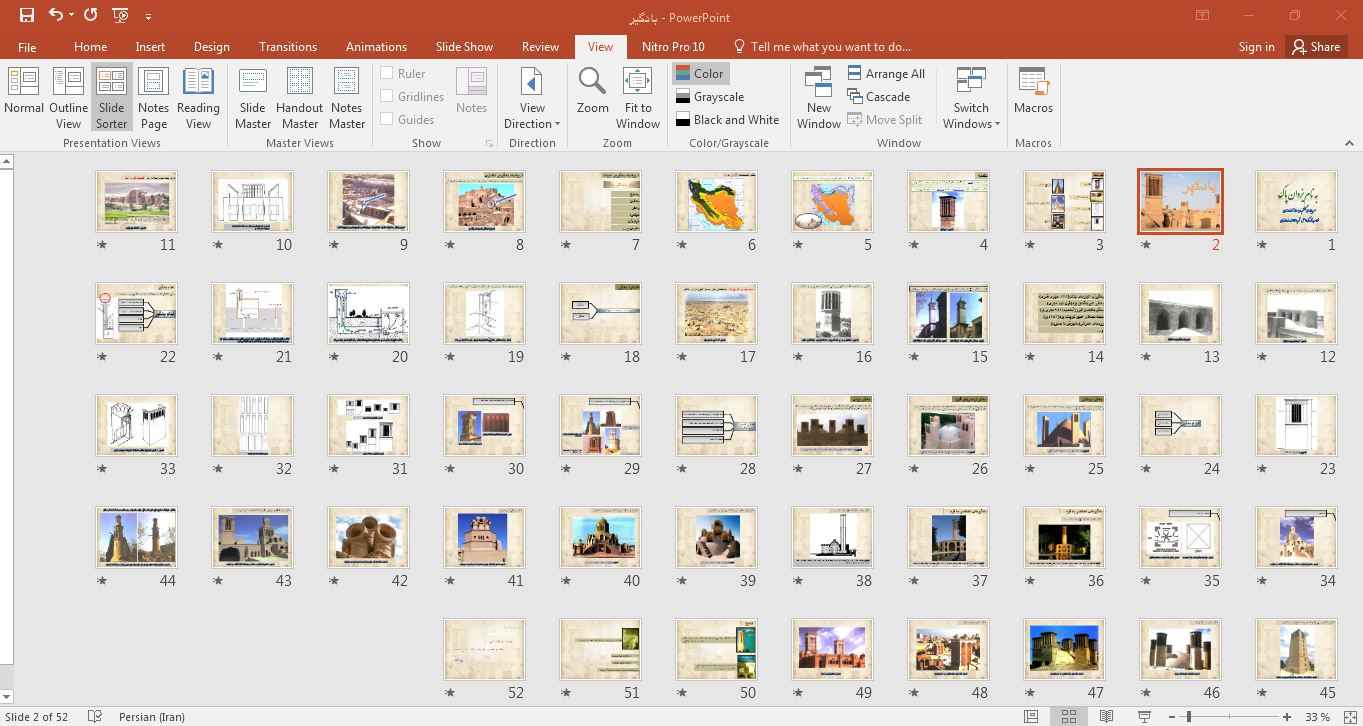Select slide 17 thumbnail
This screenshot has height=726, width=1363.
pos(716,313)
